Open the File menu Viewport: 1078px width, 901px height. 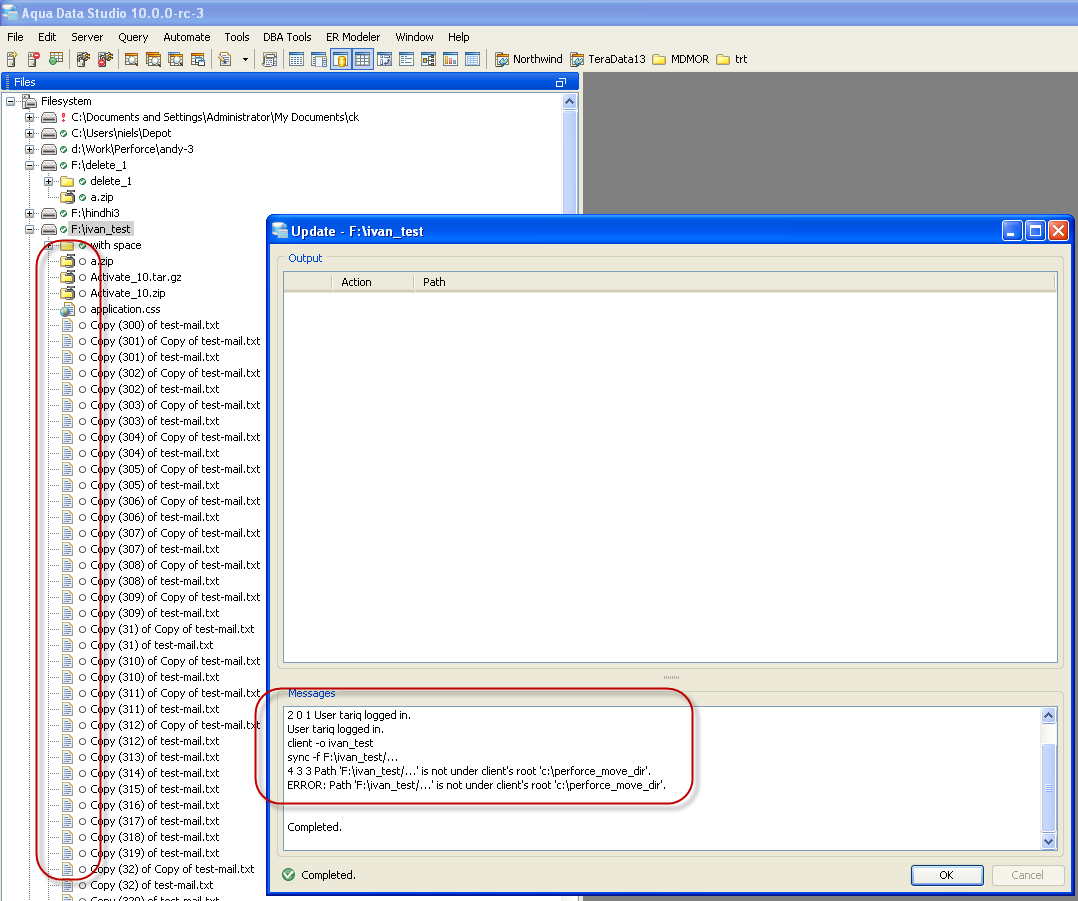[x=15, y=37]
